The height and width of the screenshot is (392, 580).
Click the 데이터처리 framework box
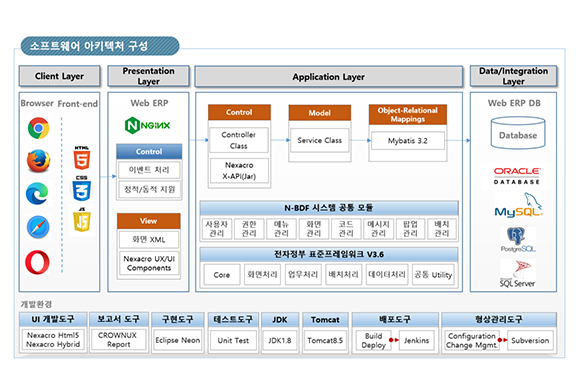tap(387, 275)
